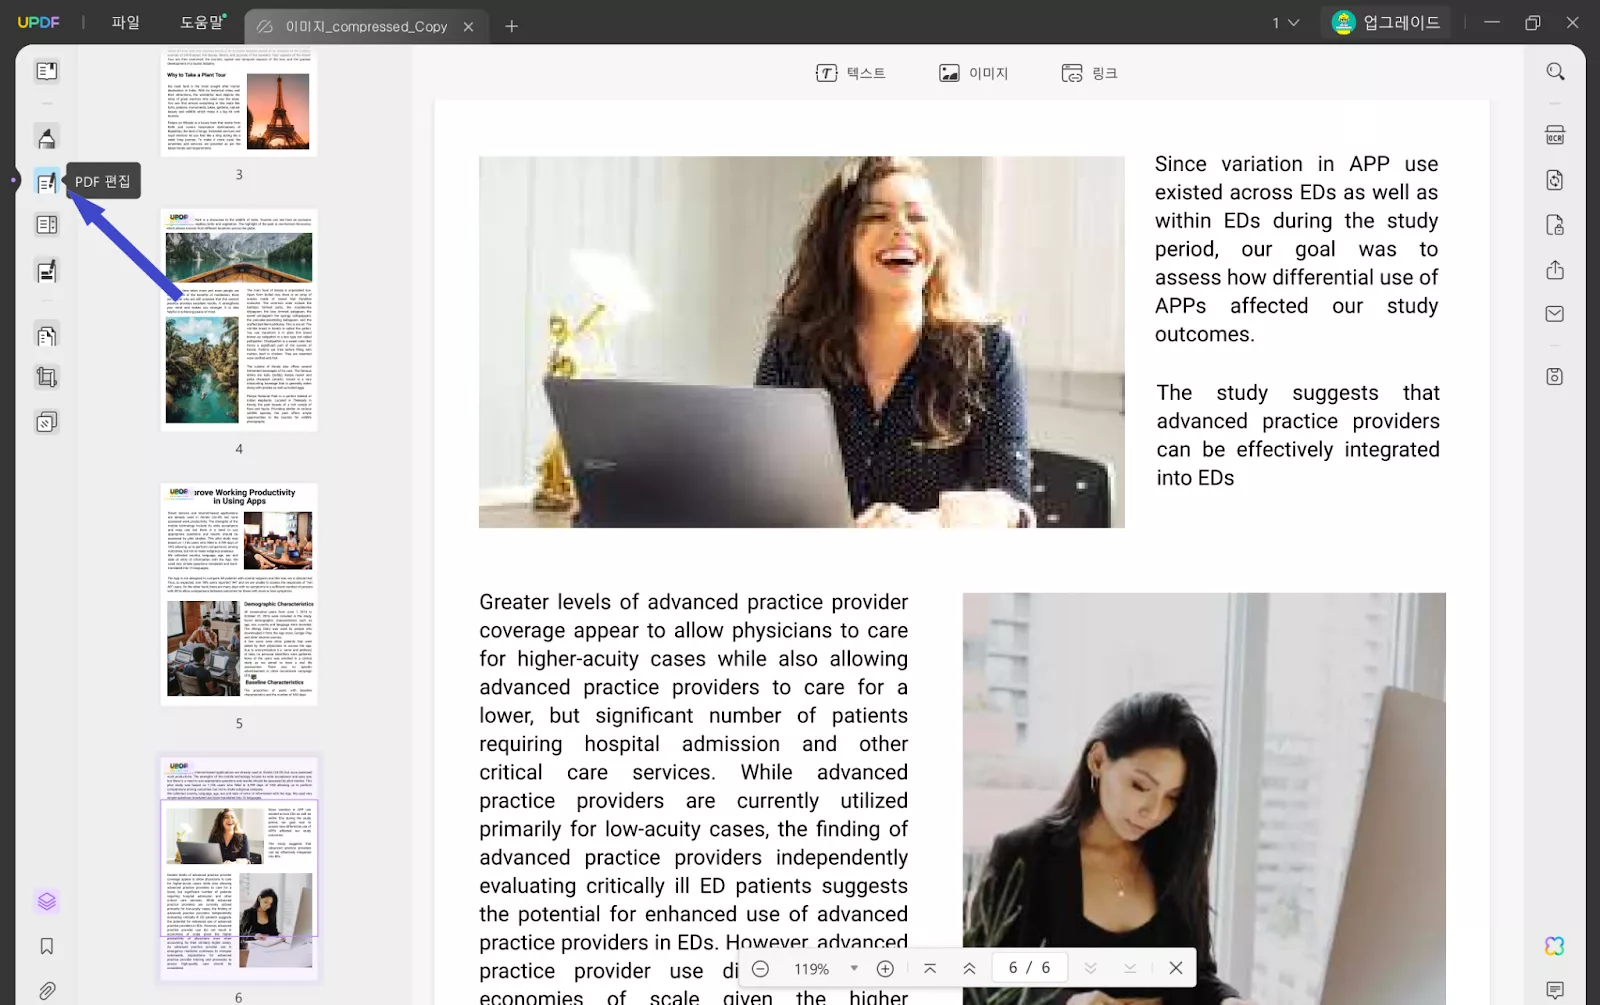Viewport: 1600px width, 1005px height.
Task: Expand the window count dropdown showing 1
Action: (x=1285, y=23)
